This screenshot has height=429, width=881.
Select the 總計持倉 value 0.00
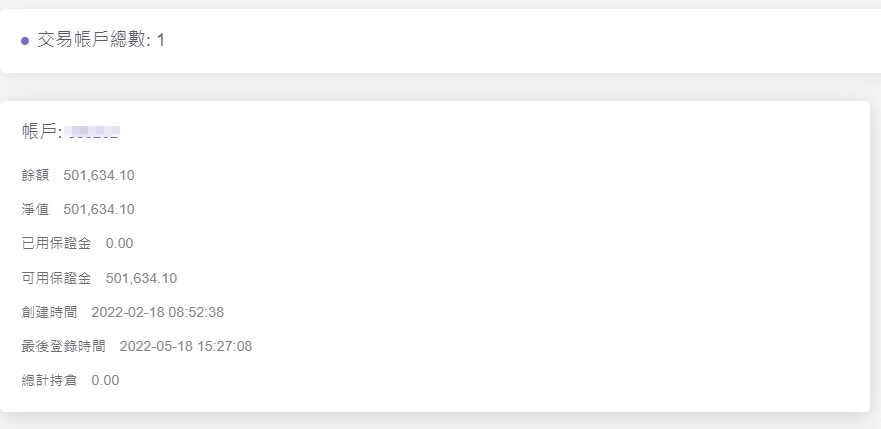[105, 380]
